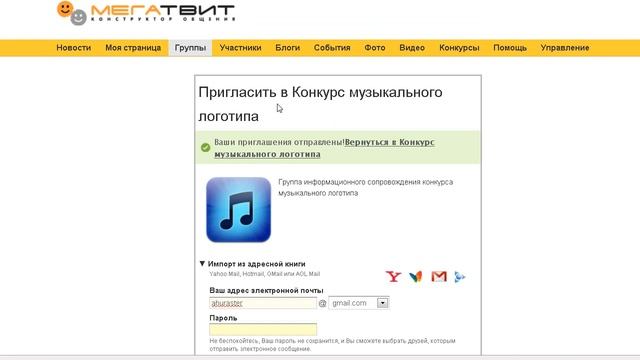Choose the AOL Mail icon
Screen dimensions: 640x360
[x=460, y=277]
